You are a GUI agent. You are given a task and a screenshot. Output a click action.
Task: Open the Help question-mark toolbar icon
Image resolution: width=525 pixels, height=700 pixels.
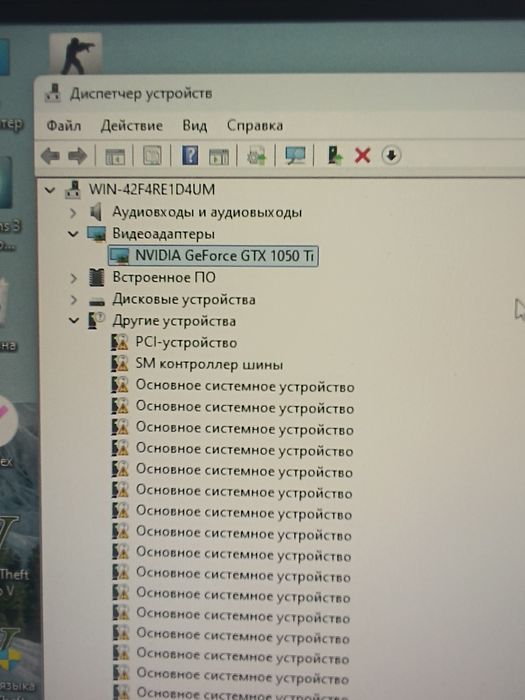190,155
